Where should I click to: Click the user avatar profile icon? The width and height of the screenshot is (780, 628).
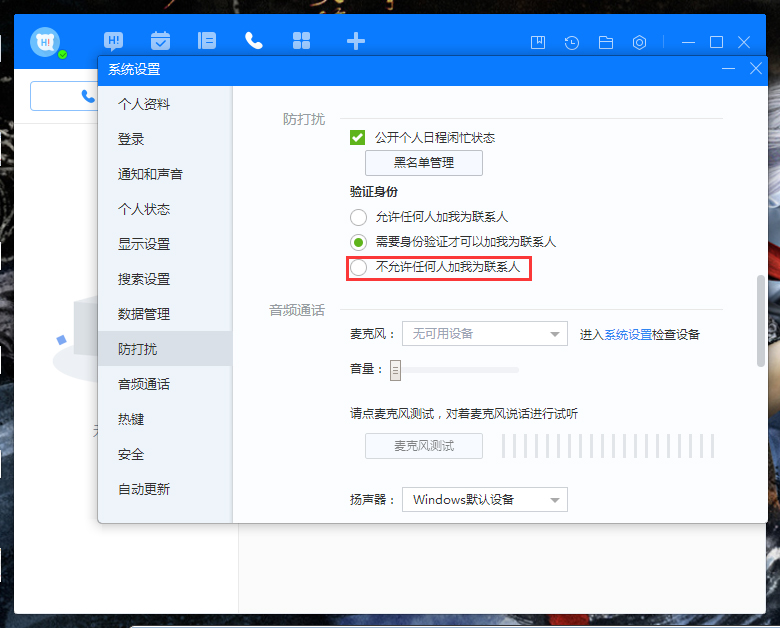(x=44, y=43)
